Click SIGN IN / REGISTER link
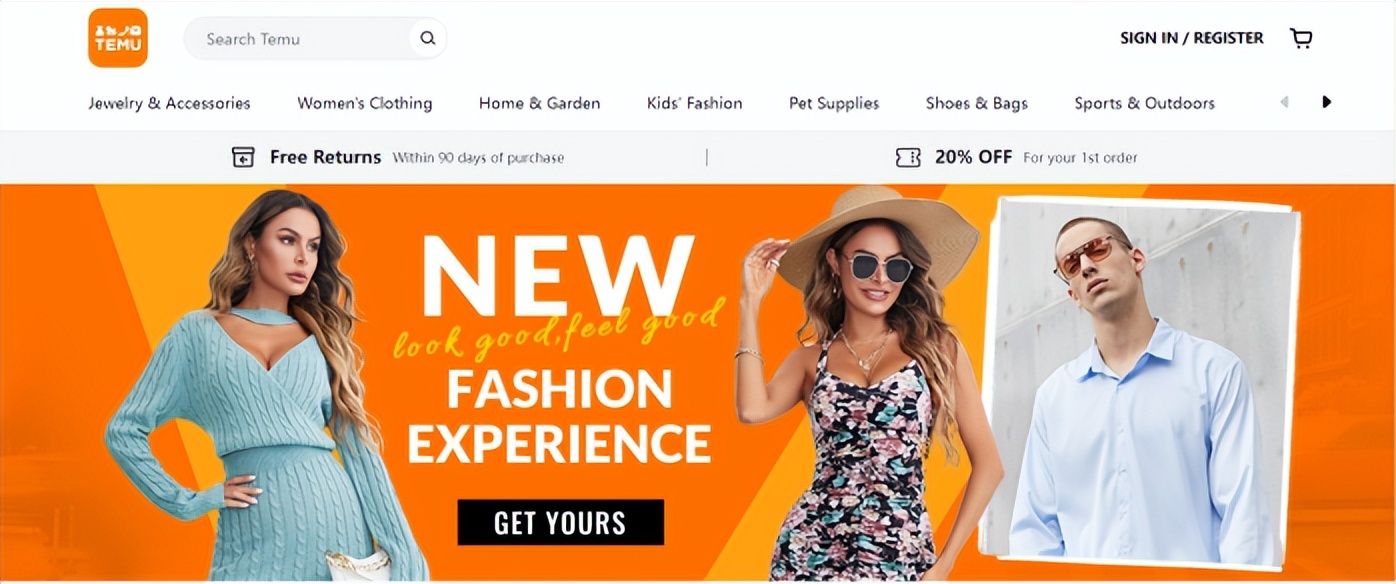1396x584 pixels. pyautogui.click(x=1192, y=38)
